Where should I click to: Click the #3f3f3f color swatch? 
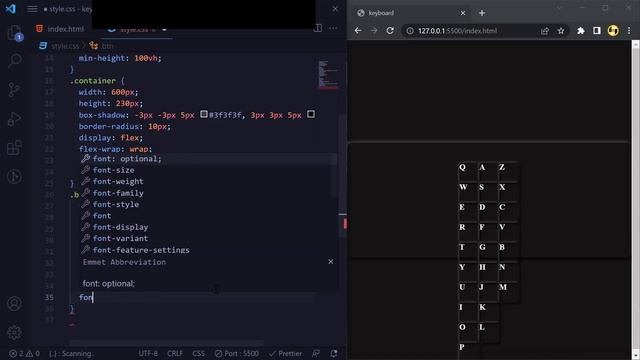click(x=204, y=114)
